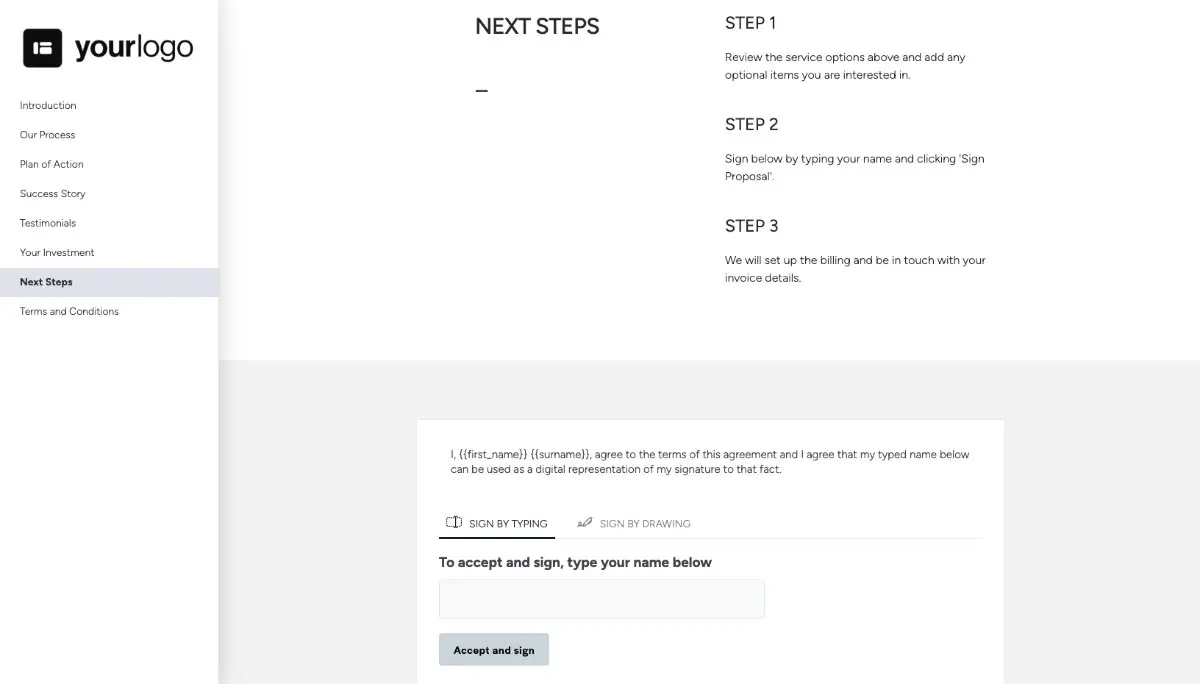Switch to the Sign by Drawing tab
This screenshot has width=1200, height=684.
(645, 523)
